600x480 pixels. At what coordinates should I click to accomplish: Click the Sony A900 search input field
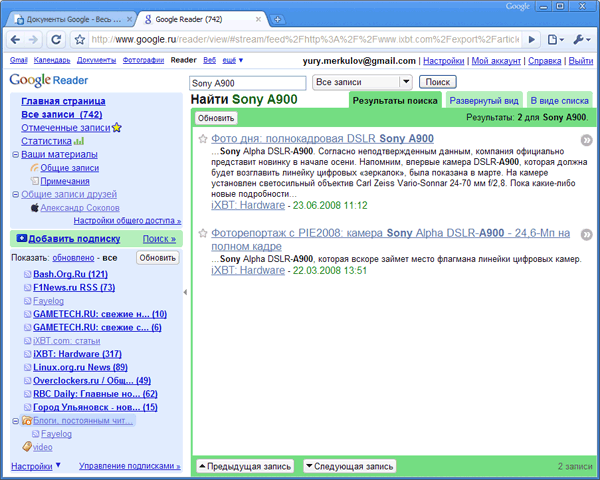tap(248, 83)
